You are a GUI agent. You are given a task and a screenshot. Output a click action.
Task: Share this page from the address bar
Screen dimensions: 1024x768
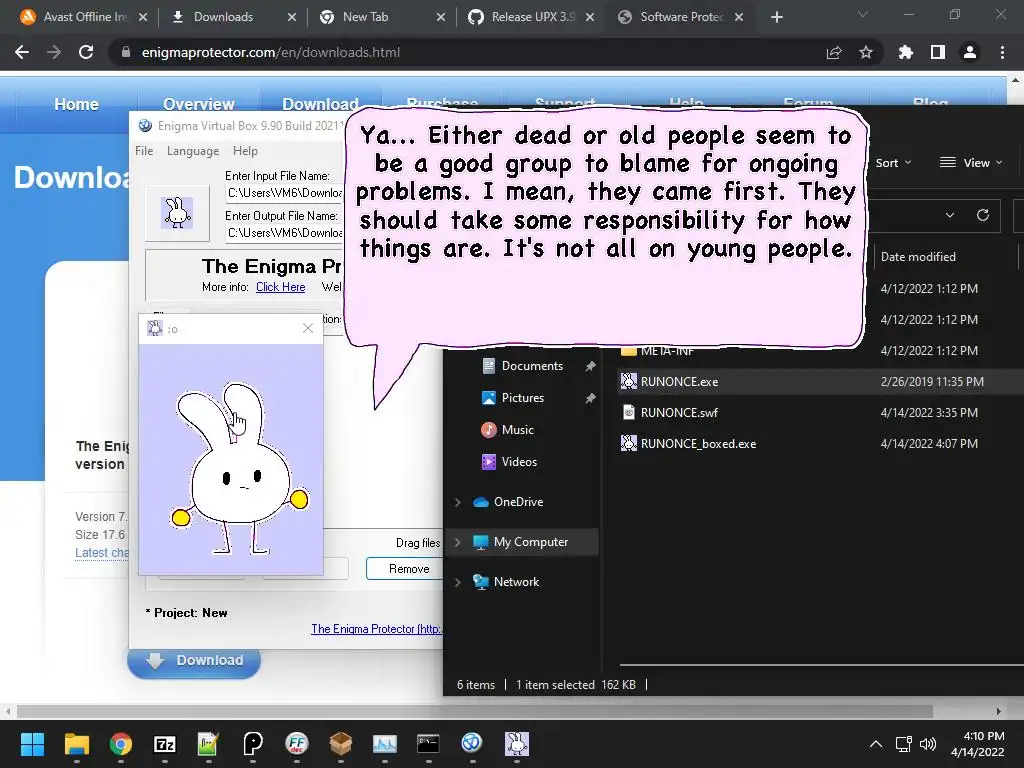click(834, 52)
